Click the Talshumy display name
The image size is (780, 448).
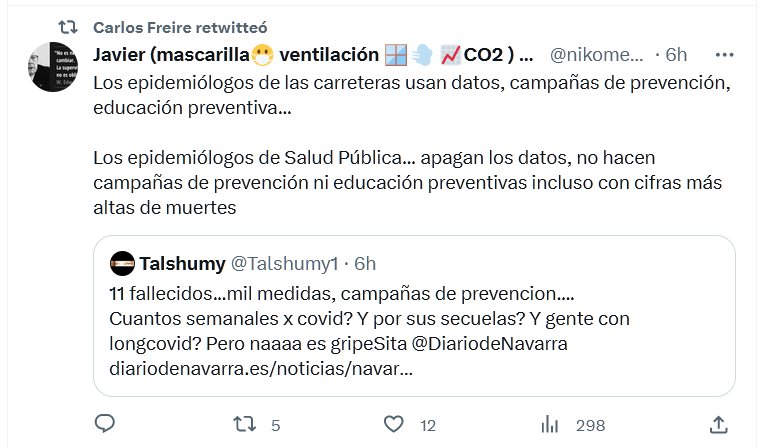183,263
